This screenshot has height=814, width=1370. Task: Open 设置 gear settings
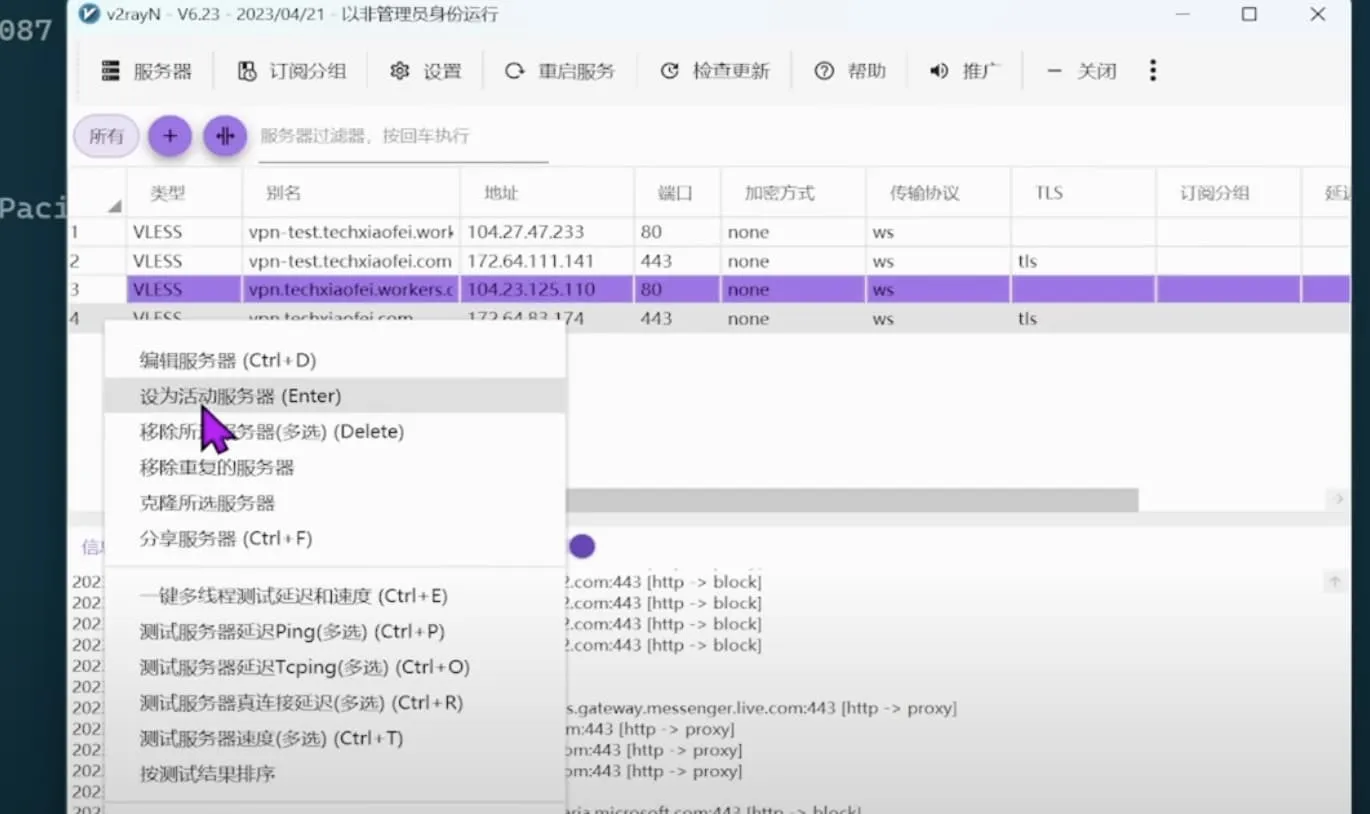pos(400,71)
